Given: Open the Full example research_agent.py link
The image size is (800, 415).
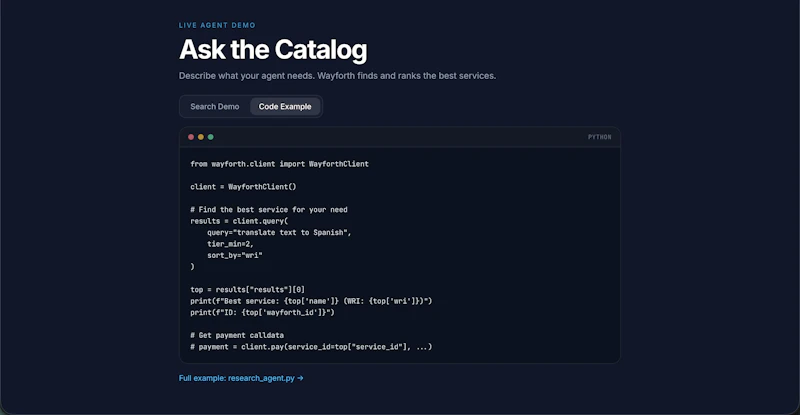Looking at the screenshot, I should 241,378.
